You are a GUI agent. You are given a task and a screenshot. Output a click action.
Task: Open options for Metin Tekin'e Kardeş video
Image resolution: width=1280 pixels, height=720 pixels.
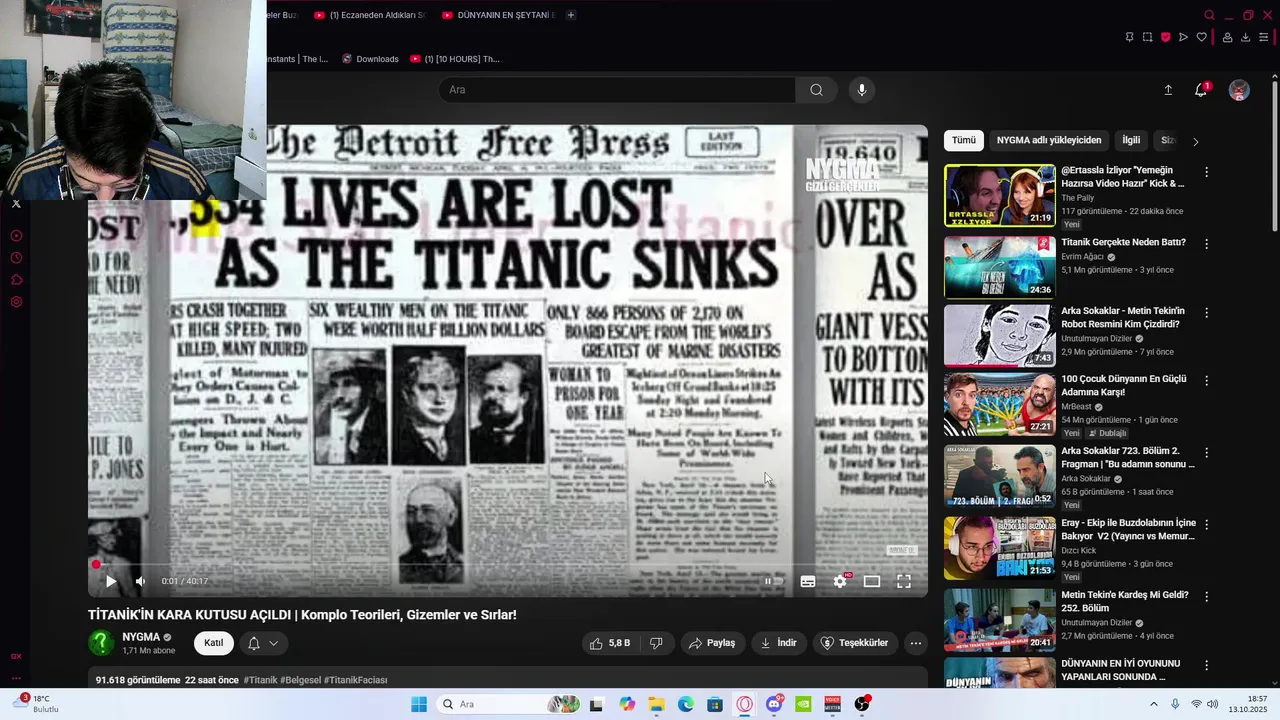pyautogui.click(x=1206, y=597)
